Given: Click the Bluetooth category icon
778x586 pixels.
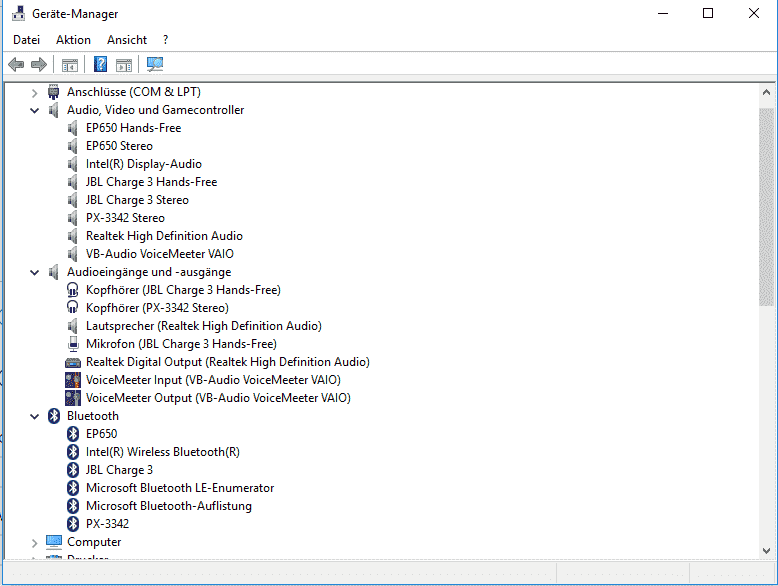Looking at the screenshot, I should click(x=54, y=416).
